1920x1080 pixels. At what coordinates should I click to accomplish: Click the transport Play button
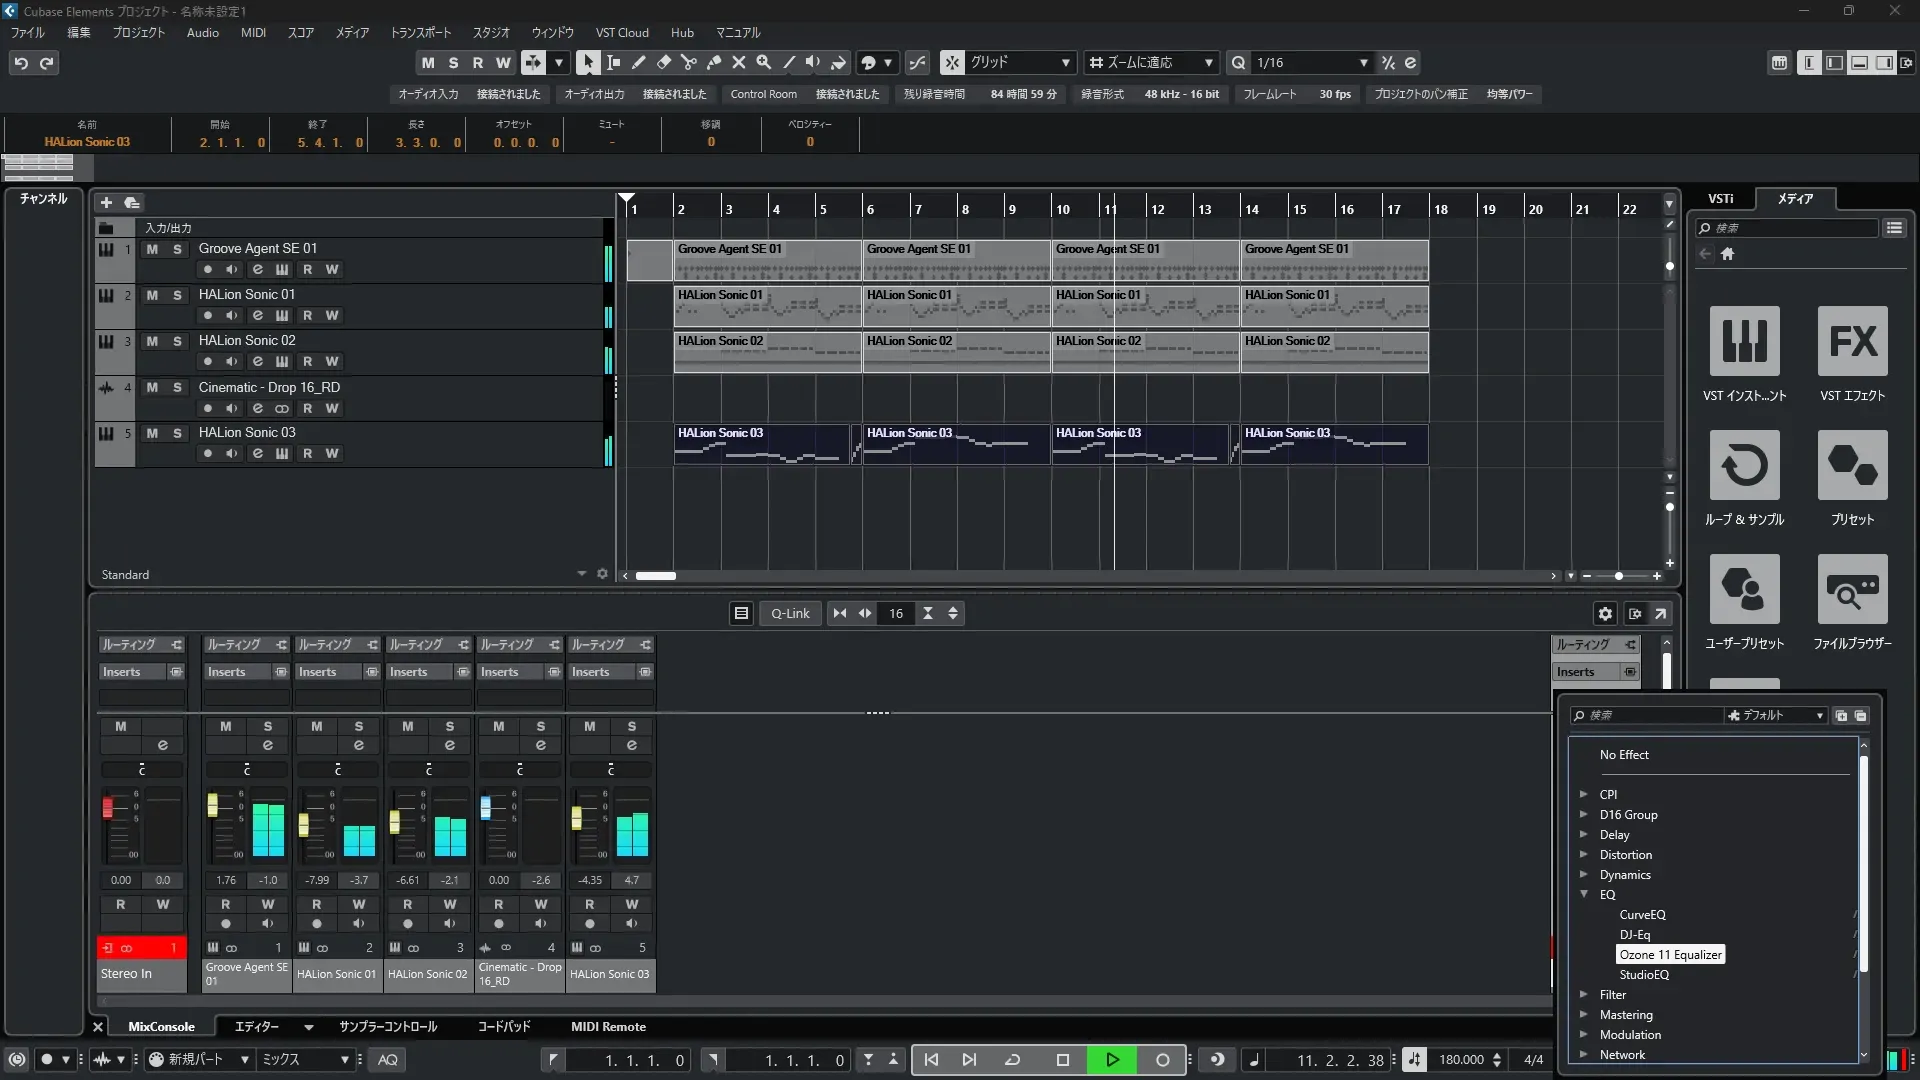pyautogui.click(x=1112, y=1060)
